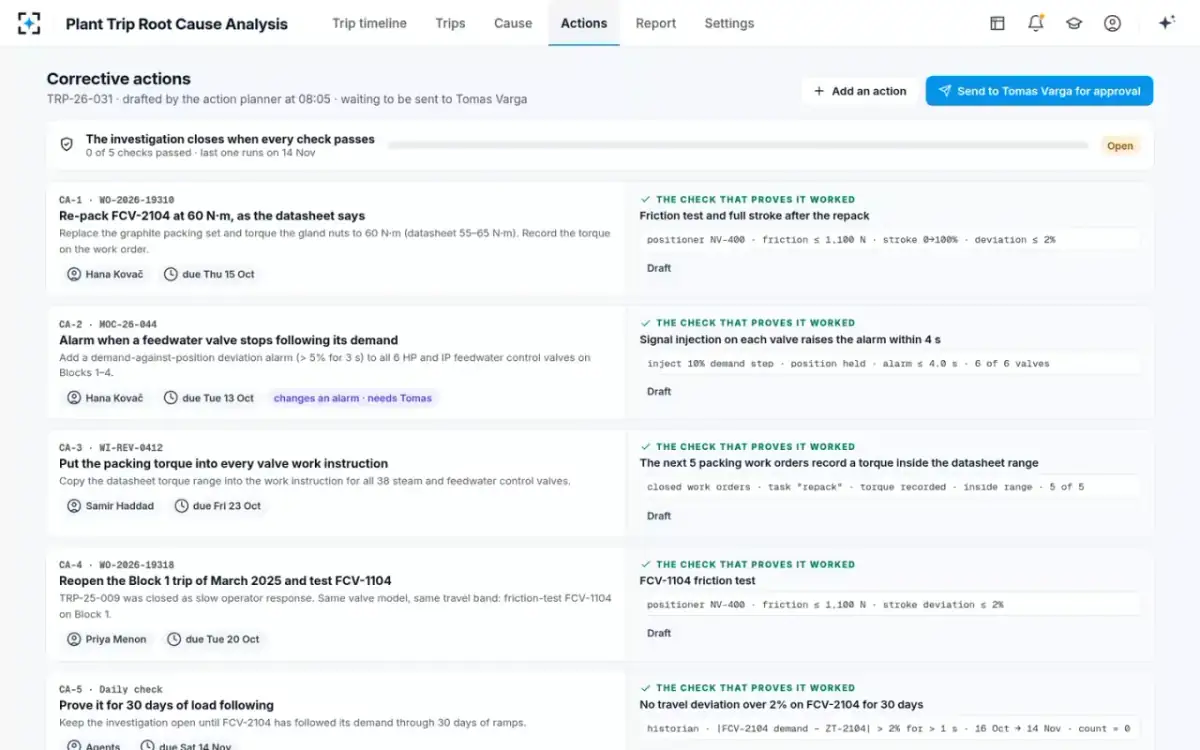Open 'Put the packing torque' action title

click(224, 464)
